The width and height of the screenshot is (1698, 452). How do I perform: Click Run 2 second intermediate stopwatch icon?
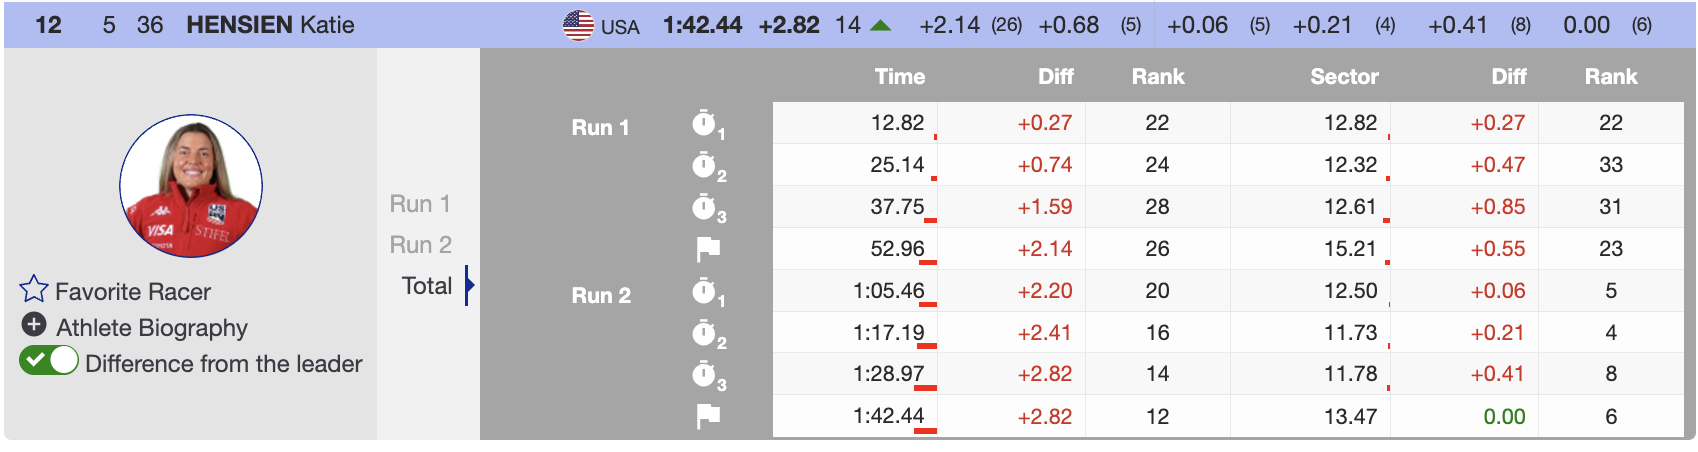[705, 333]
